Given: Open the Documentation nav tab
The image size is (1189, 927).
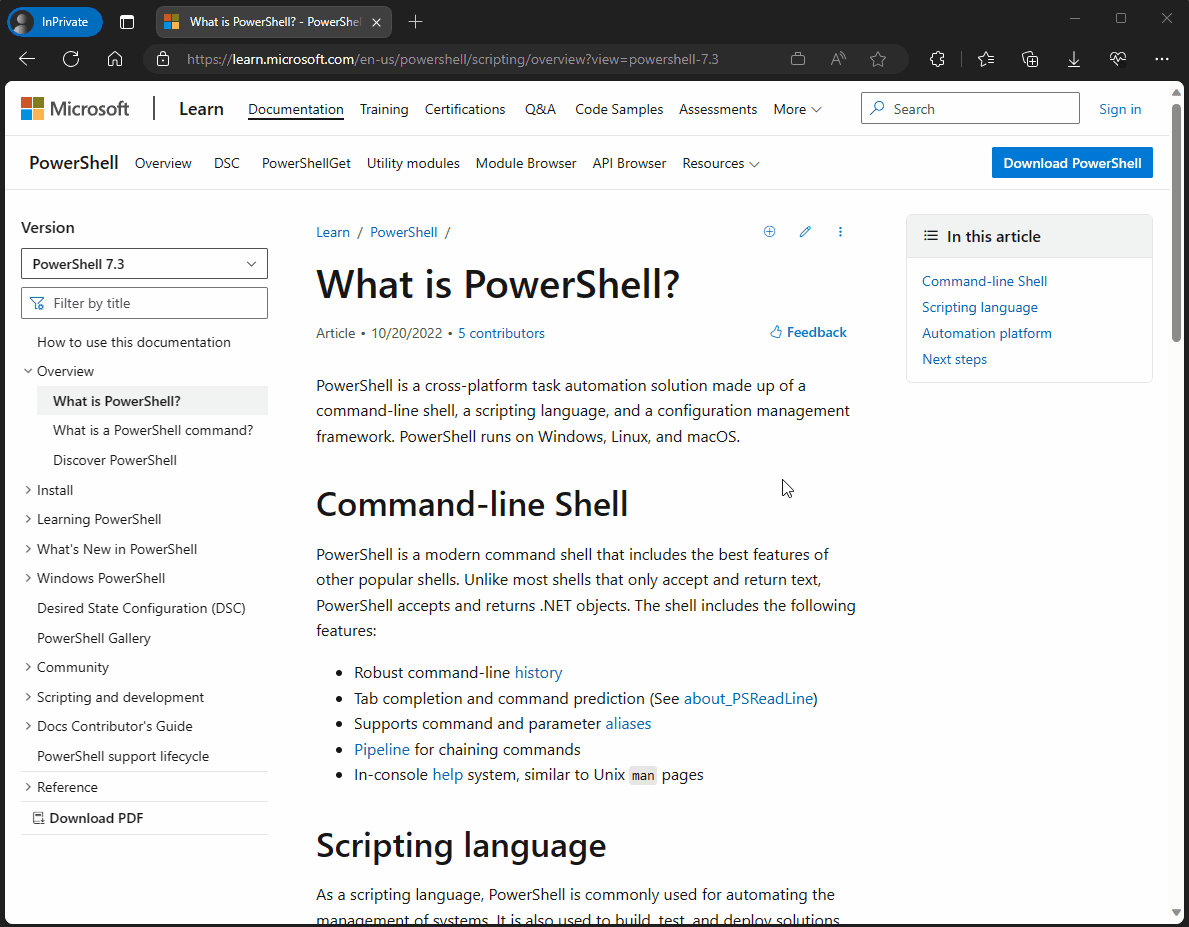Looking at the screenshot, I should [x=296, y=109].
